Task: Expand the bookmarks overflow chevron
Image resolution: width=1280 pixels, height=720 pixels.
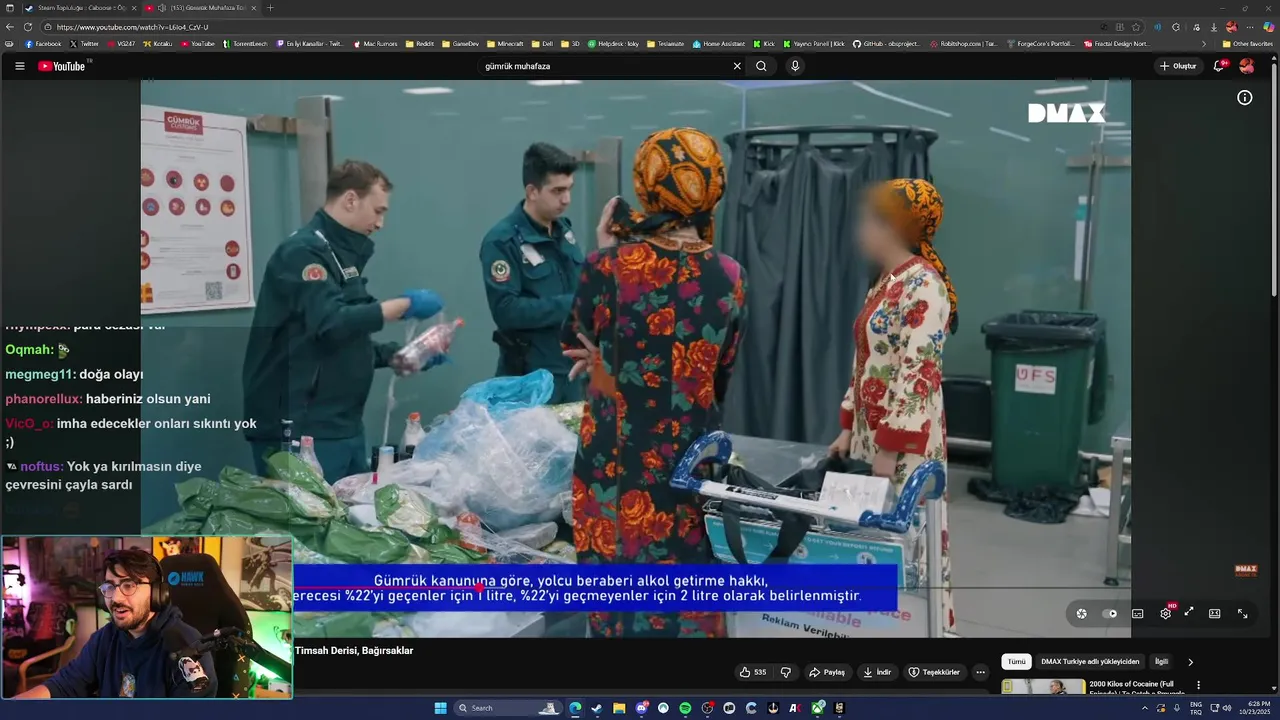Action: click(x=1204, y=44)
